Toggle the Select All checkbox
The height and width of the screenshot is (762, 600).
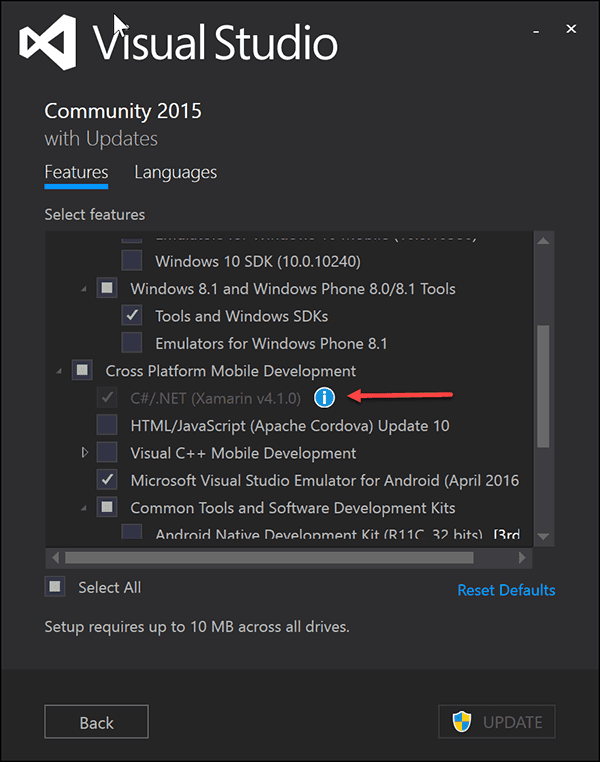click(x=55, y=587)
